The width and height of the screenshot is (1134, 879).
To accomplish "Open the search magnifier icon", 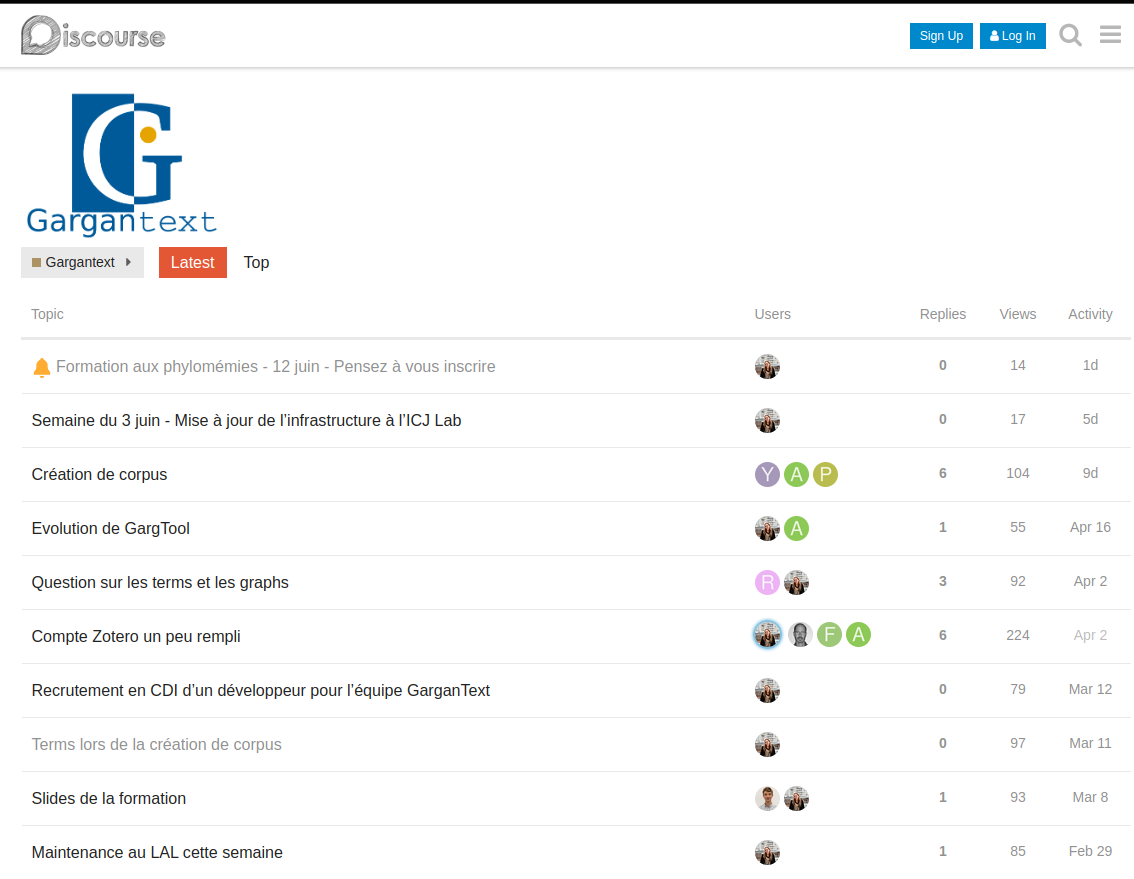I will point(1070,35).
